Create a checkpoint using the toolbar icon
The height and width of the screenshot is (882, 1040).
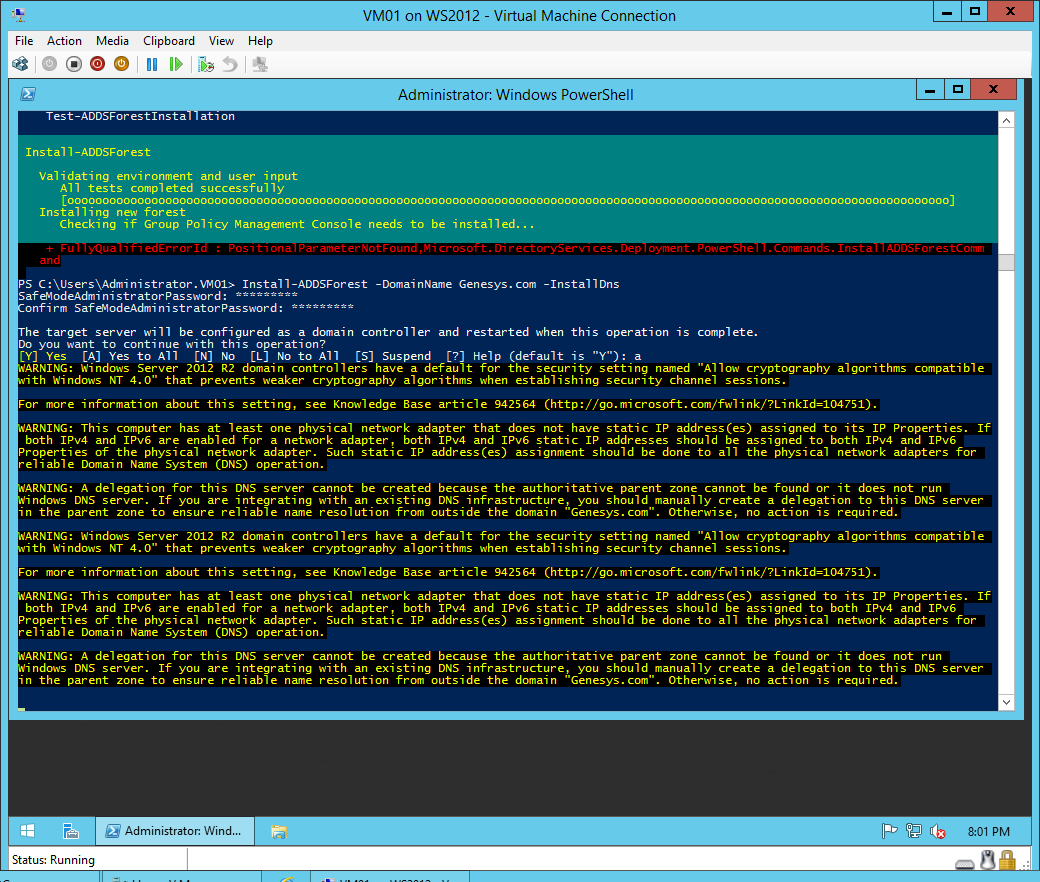coord(206,64)
